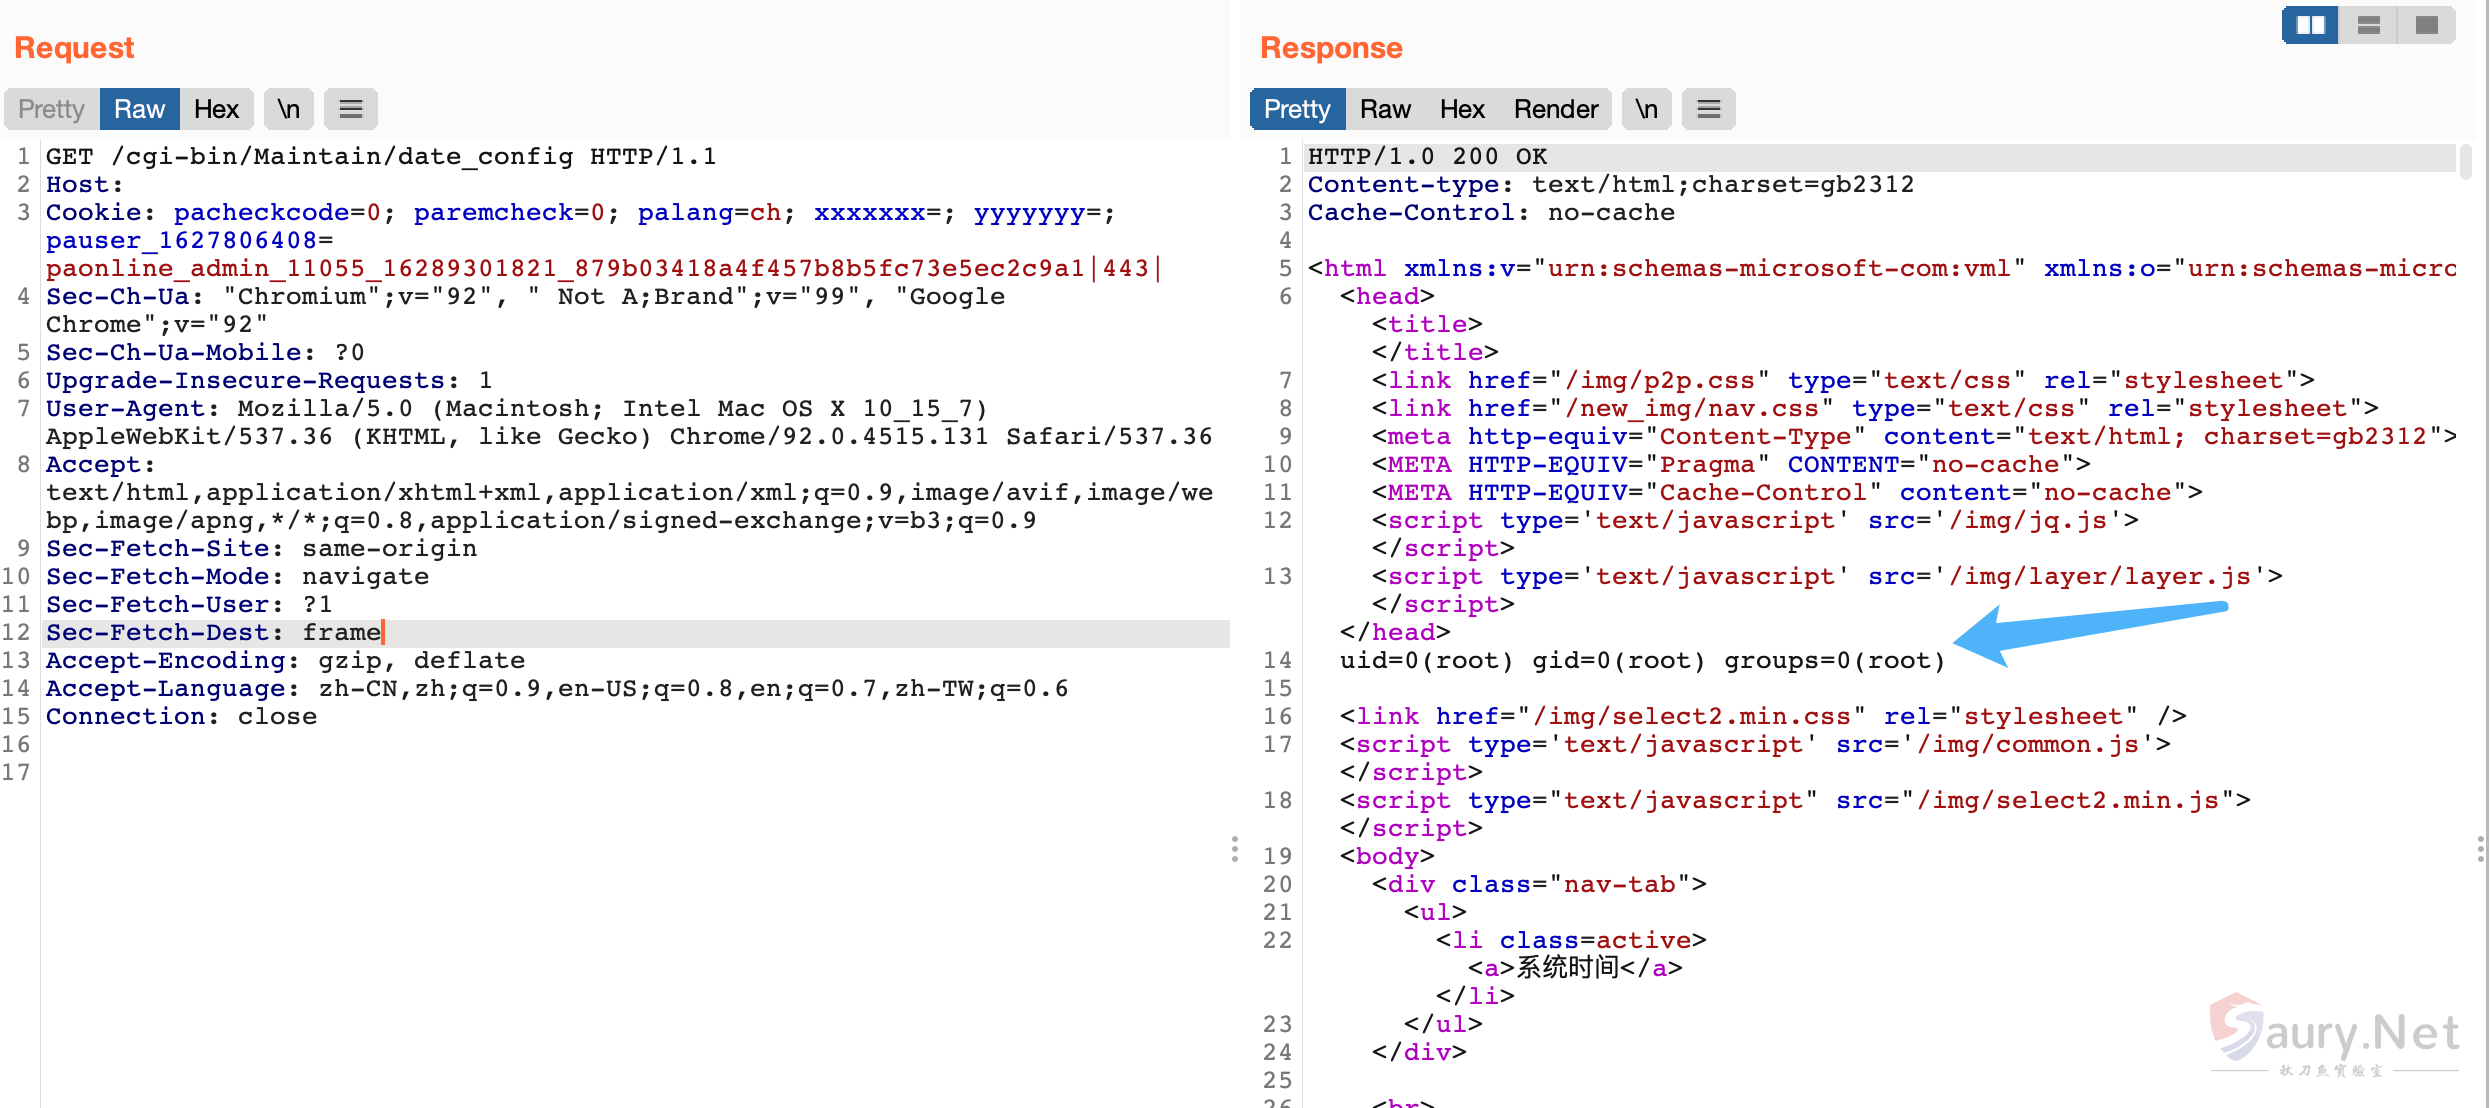Place cursor in Sec-Fetch-Dest header line
Screen dimensions: 2490x1108
tap(214, 633)
